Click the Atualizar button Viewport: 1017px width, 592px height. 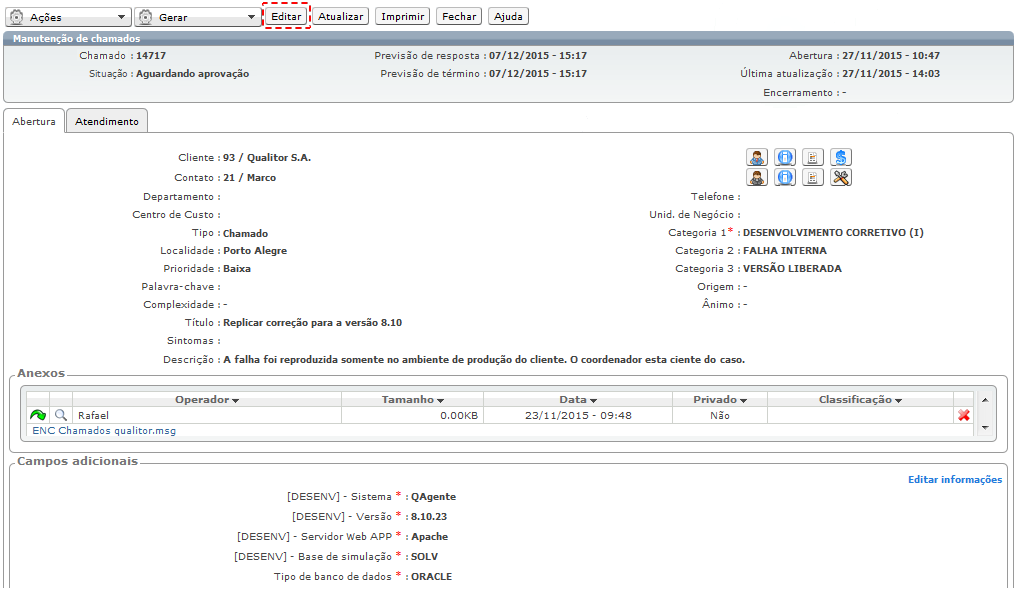[341, 16]
